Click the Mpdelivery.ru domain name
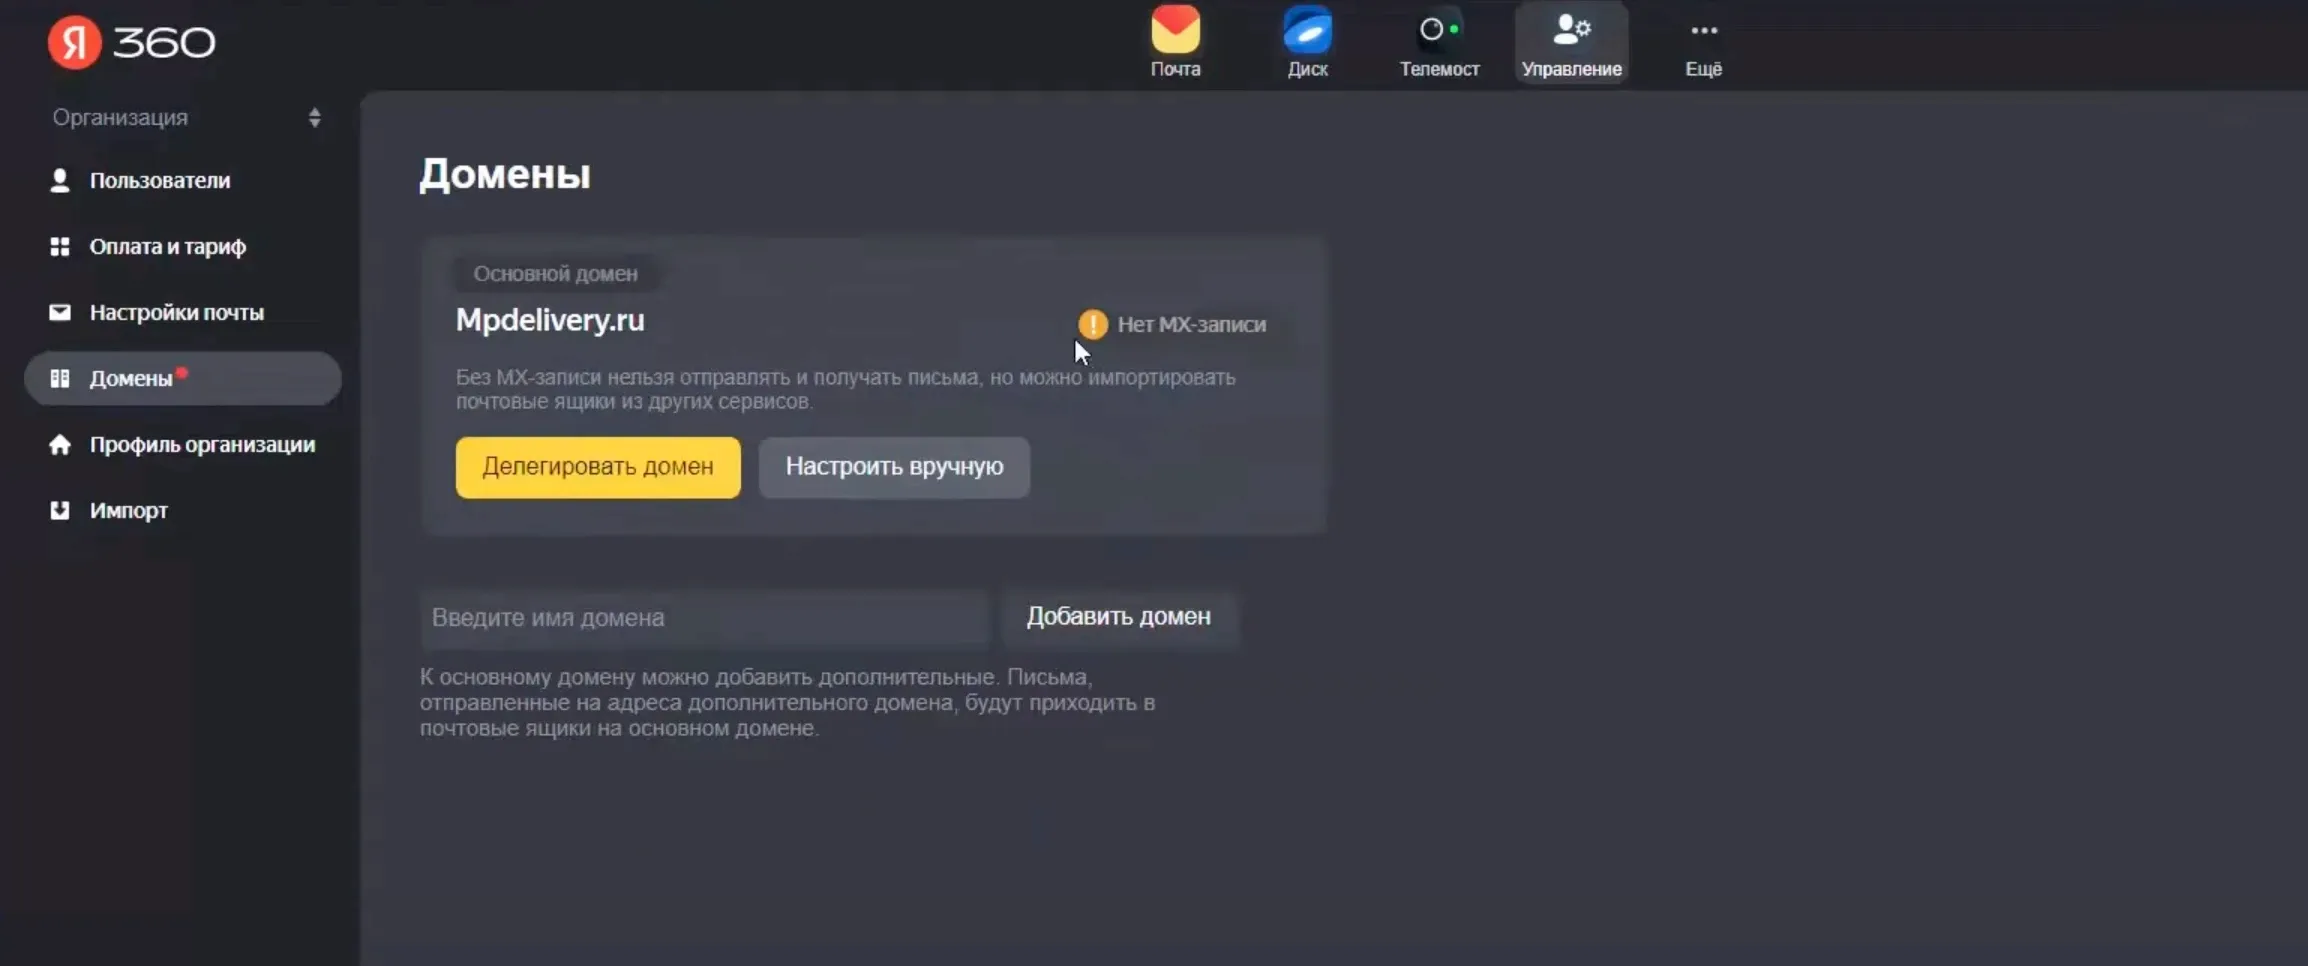The width and height of the screenshot is (2308, 966). click(550, 320)
